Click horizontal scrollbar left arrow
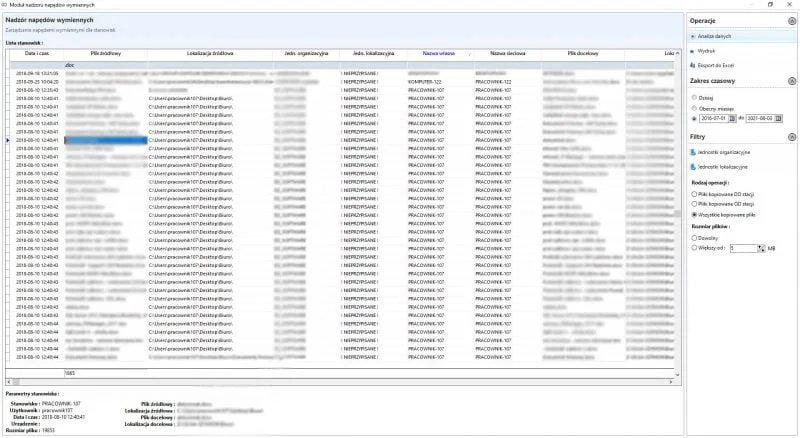Screen dimensions: 800x438 tap(8, 382)
